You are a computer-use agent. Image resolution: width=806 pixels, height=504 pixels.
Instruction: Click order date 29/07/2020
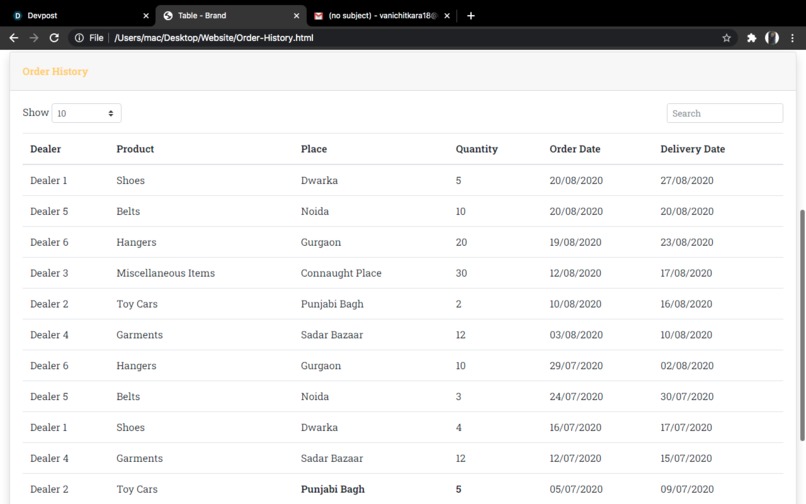(576, 366)
